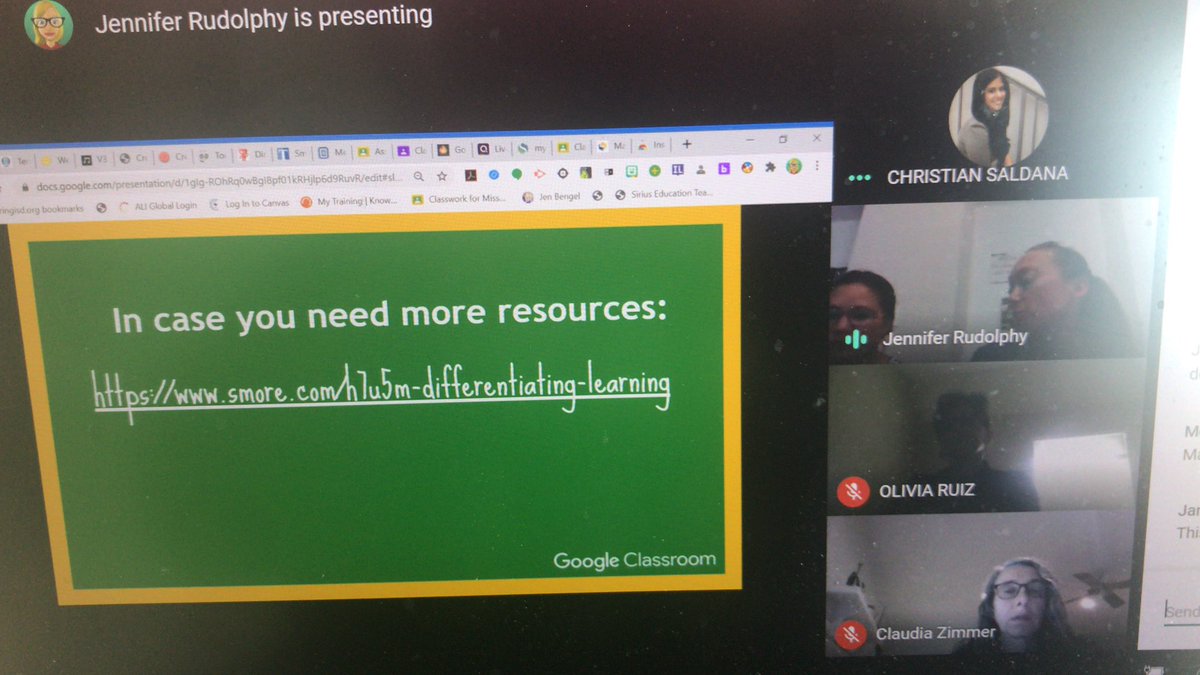Click the 'CHRISTIAN SALDANA' name label
This screenshot has width=1200, height=675.
point(977,175)
